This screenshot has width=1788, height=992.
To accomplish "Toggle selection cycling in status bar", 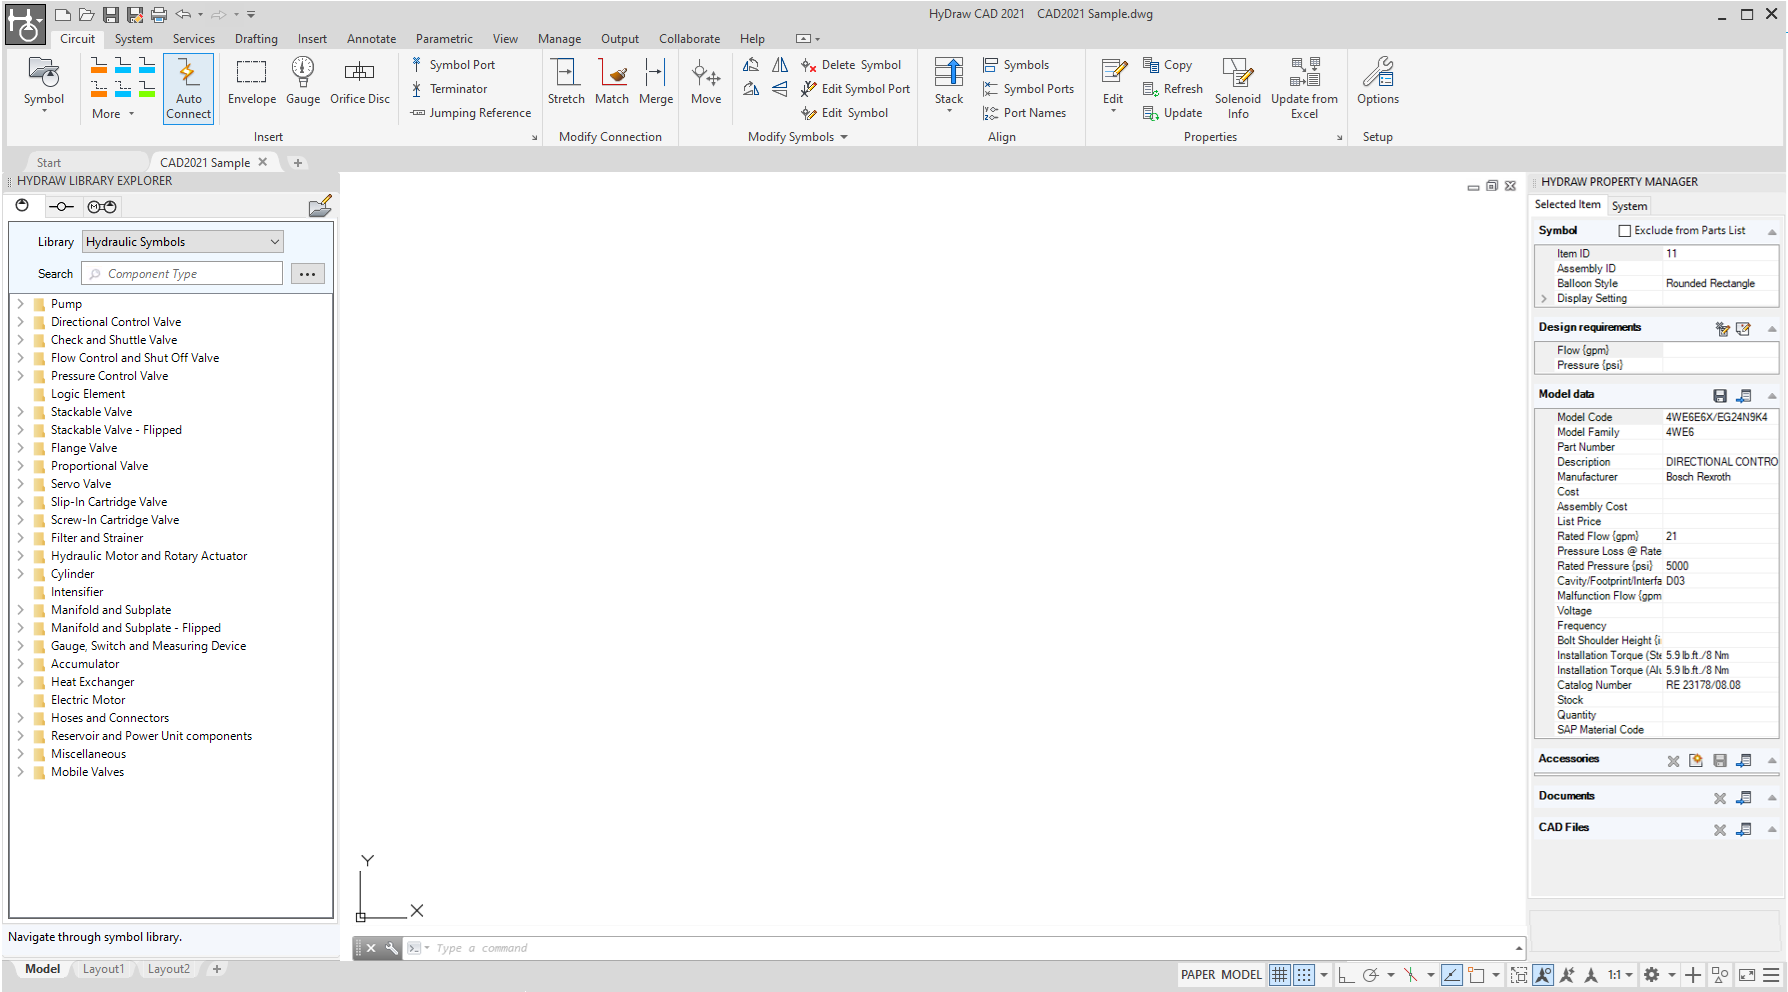I will pyautogui.click(x=1519, y=975).
